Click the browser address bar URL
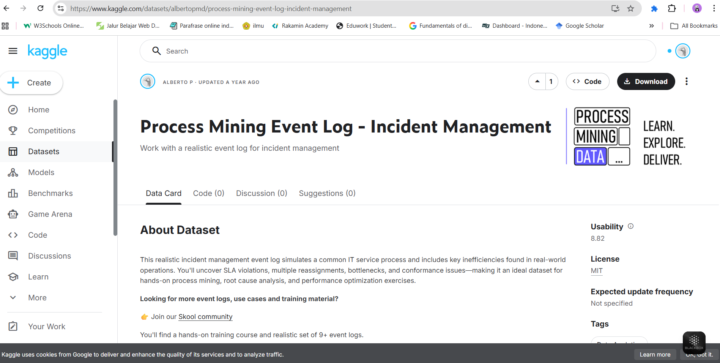Image resolution: width=720 pixels, height=363 pixels. coord(211,9)
